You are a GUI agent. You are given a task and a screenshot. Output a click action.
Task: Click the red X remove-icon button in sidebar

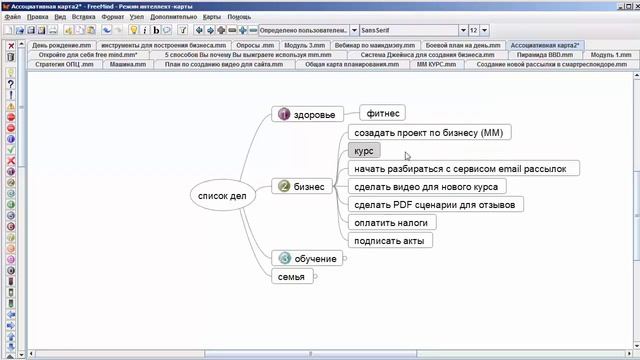11,46
